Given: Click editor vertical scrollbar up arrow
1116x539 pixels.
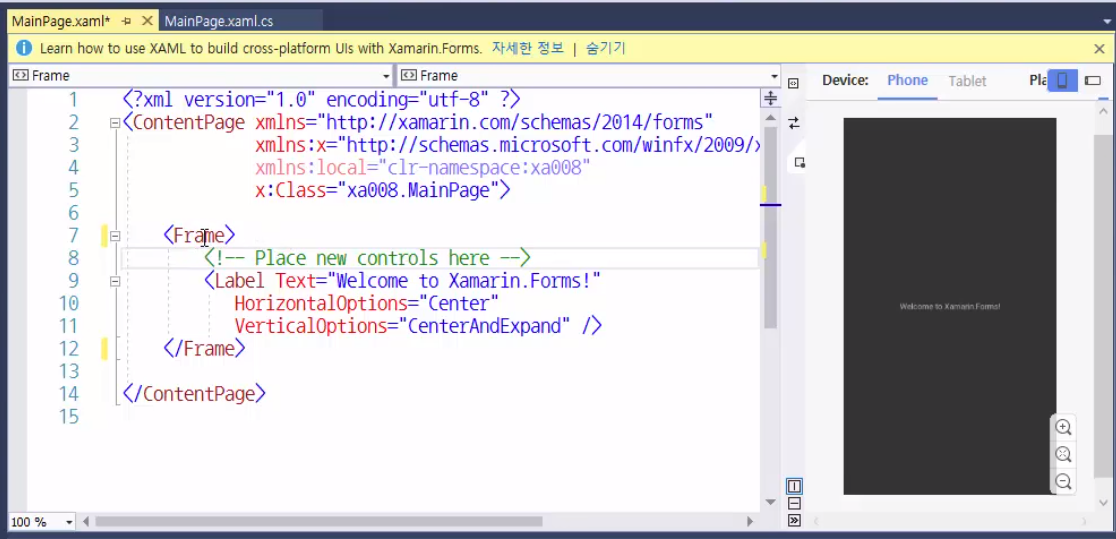Looking at the screenshot, I should [x=770, y=116].
